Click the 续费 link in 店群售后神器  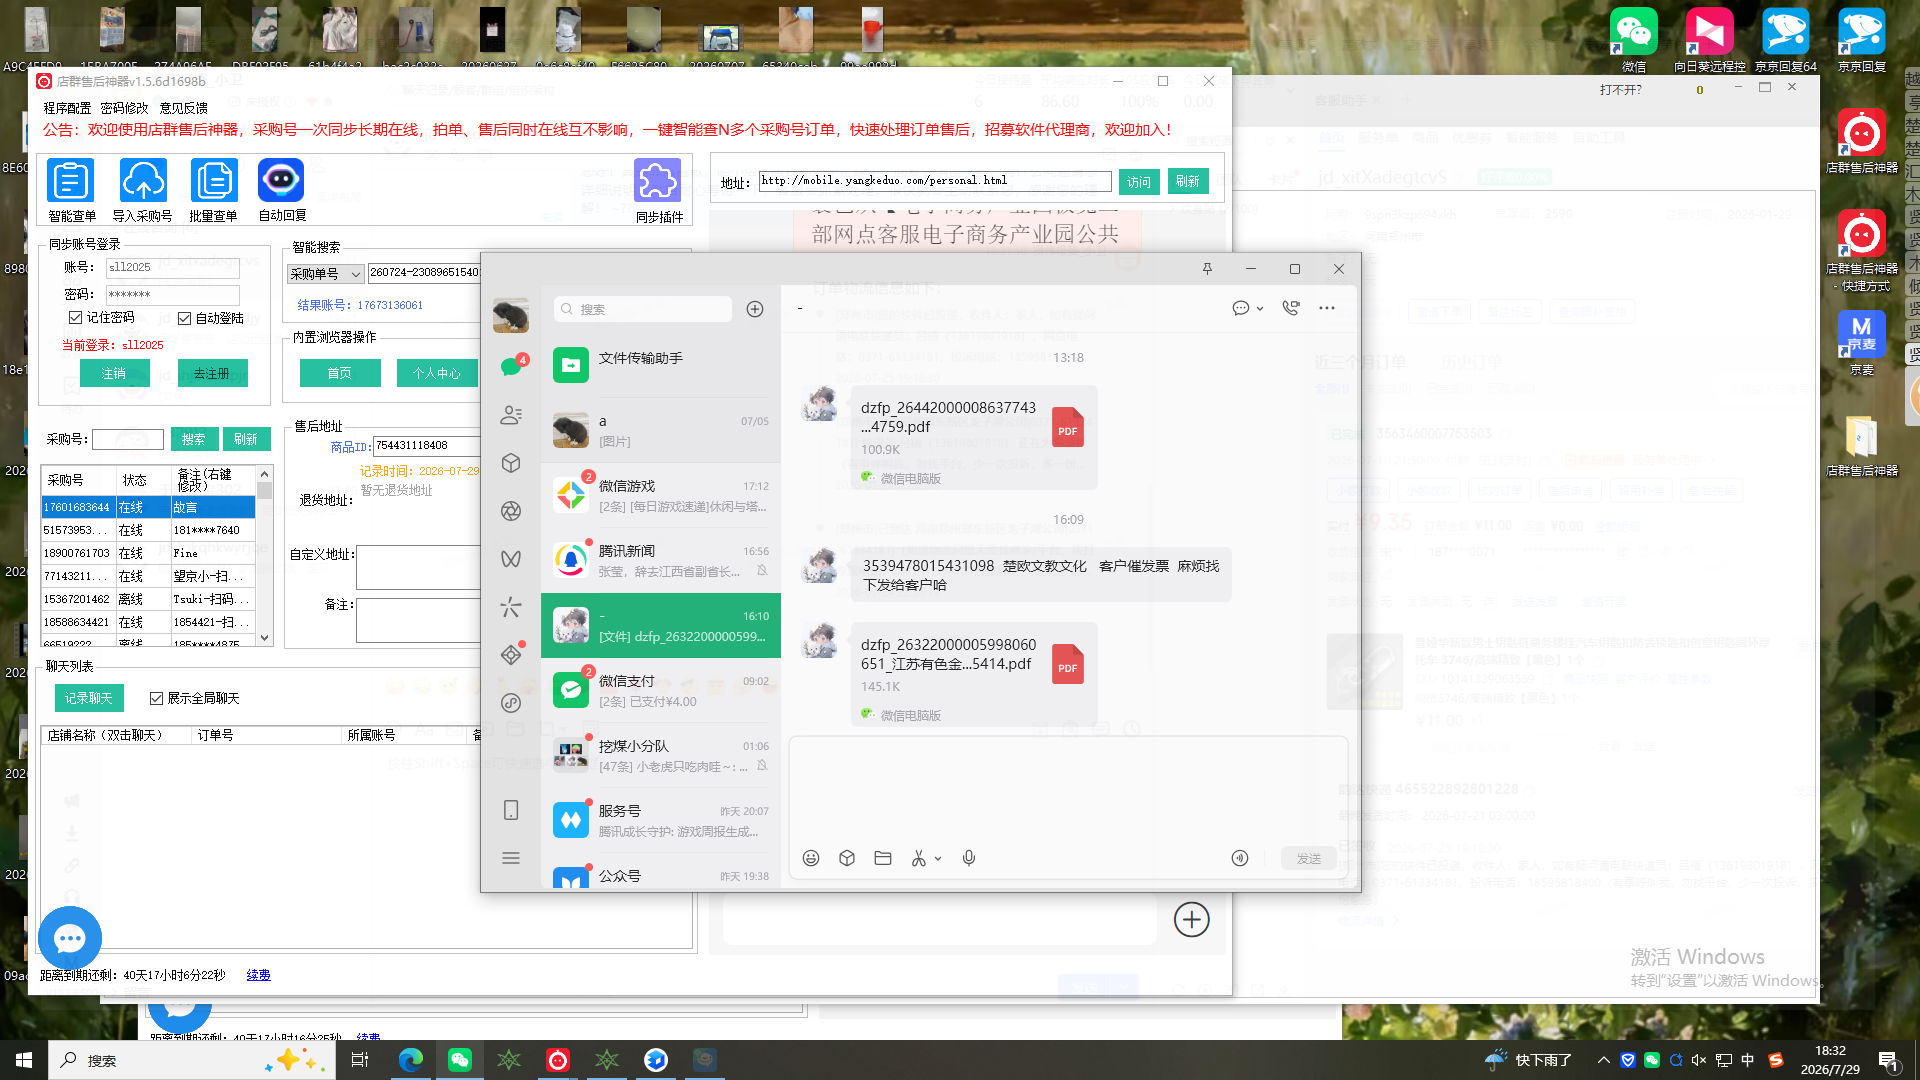258,975
